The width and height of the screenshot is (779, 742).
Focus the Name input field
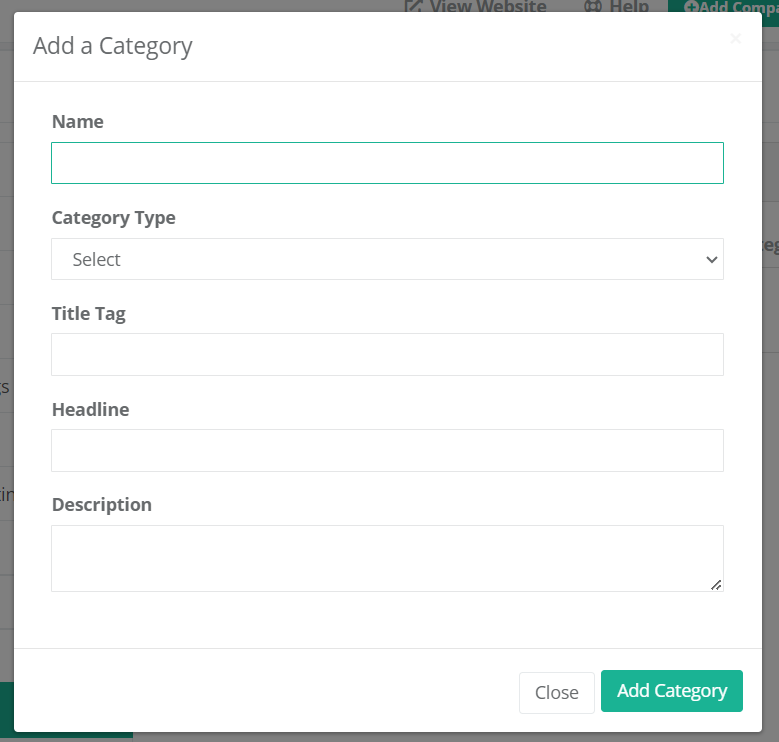click(x=387, y=163)
